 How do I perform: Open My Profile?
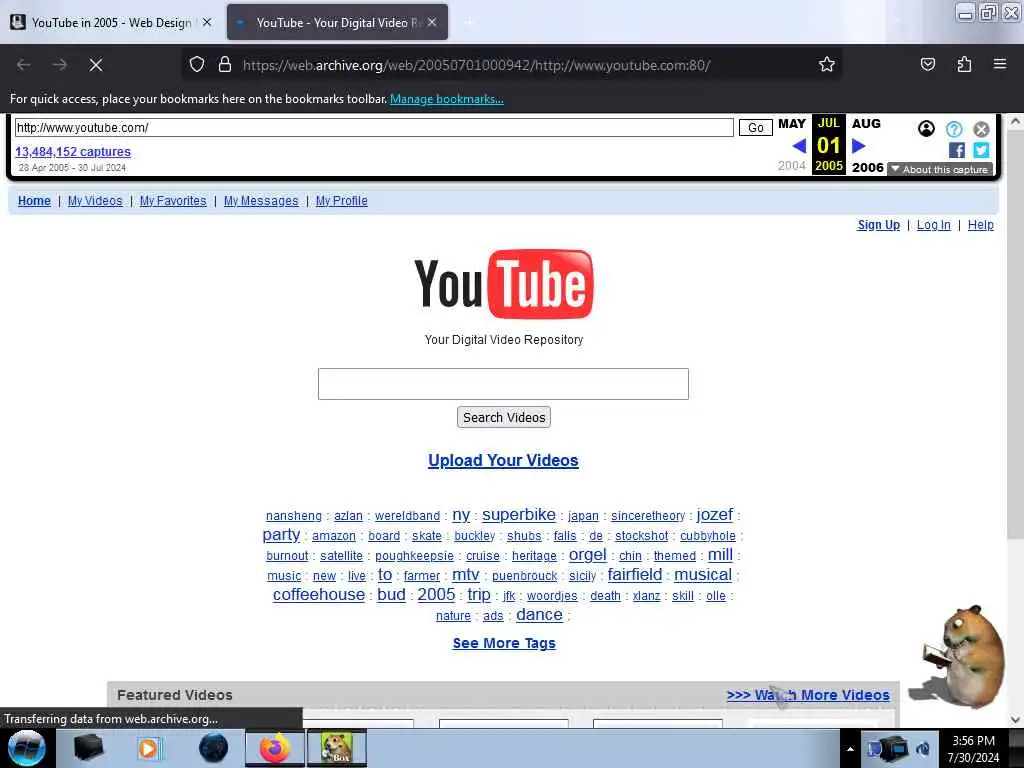point(342,200)
